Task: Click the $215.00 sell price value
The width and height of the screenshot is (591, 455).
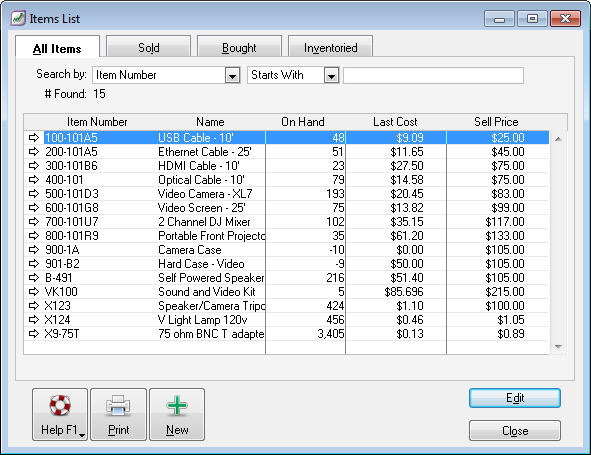Action: coord(505,291)
